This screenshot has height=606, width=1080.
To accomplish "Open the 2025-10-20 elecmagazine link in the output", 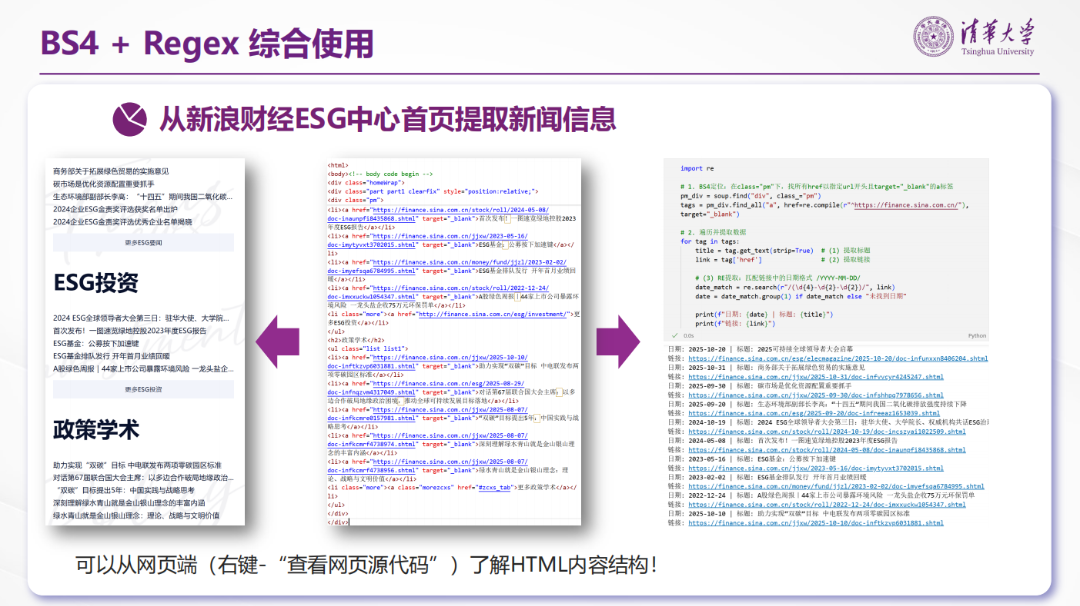I will [838, 359].
